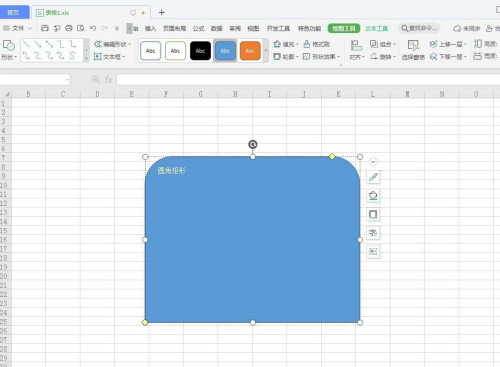500x367 pixels.
Task: Open the selection pane (选择窗格)
Action: 413,50
